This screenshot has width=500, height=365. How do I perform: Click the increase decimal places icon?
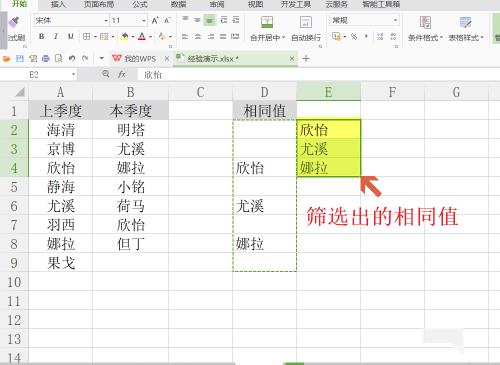[380, 36]
